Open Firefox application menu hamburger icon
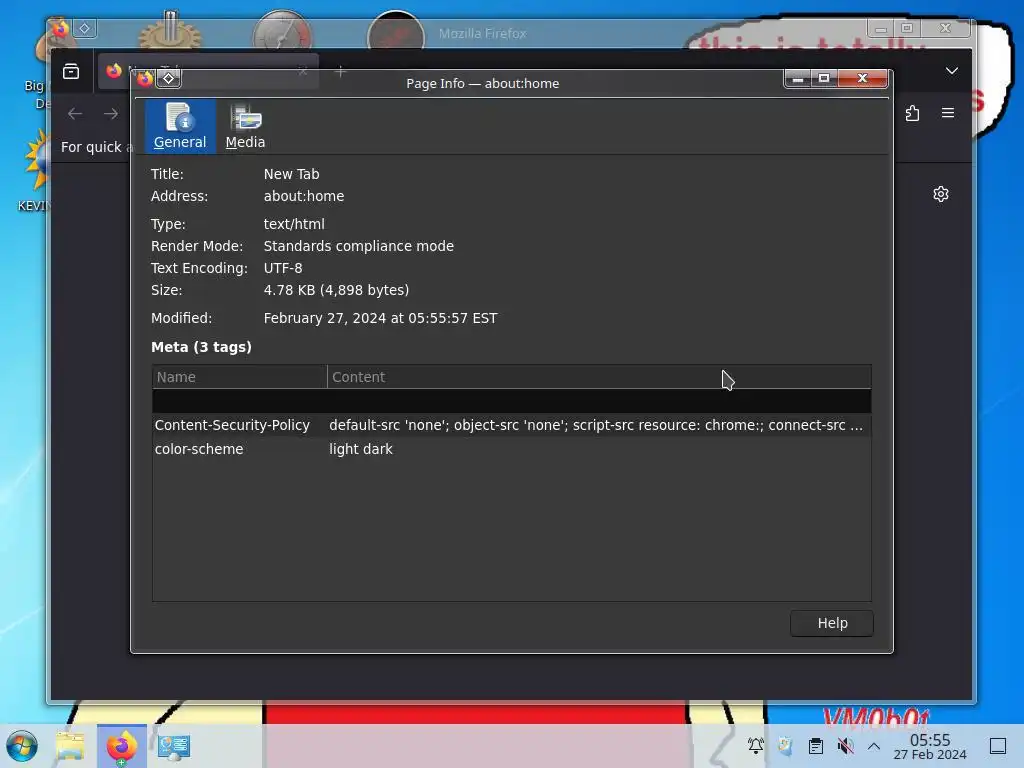The image size is (1024, 768). pos(948,113)
